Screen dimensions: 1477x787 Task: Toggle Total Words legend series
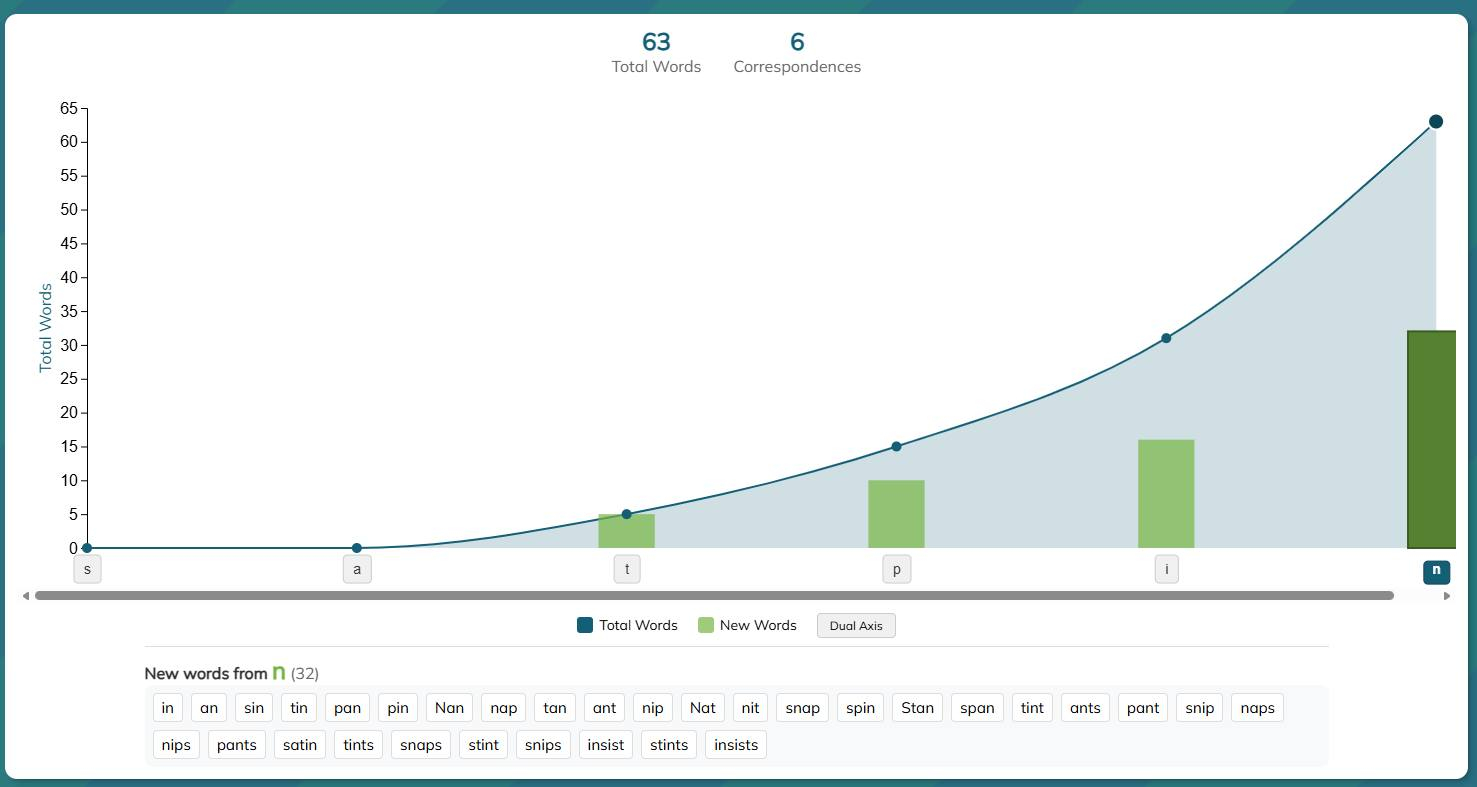click(627, 626)
